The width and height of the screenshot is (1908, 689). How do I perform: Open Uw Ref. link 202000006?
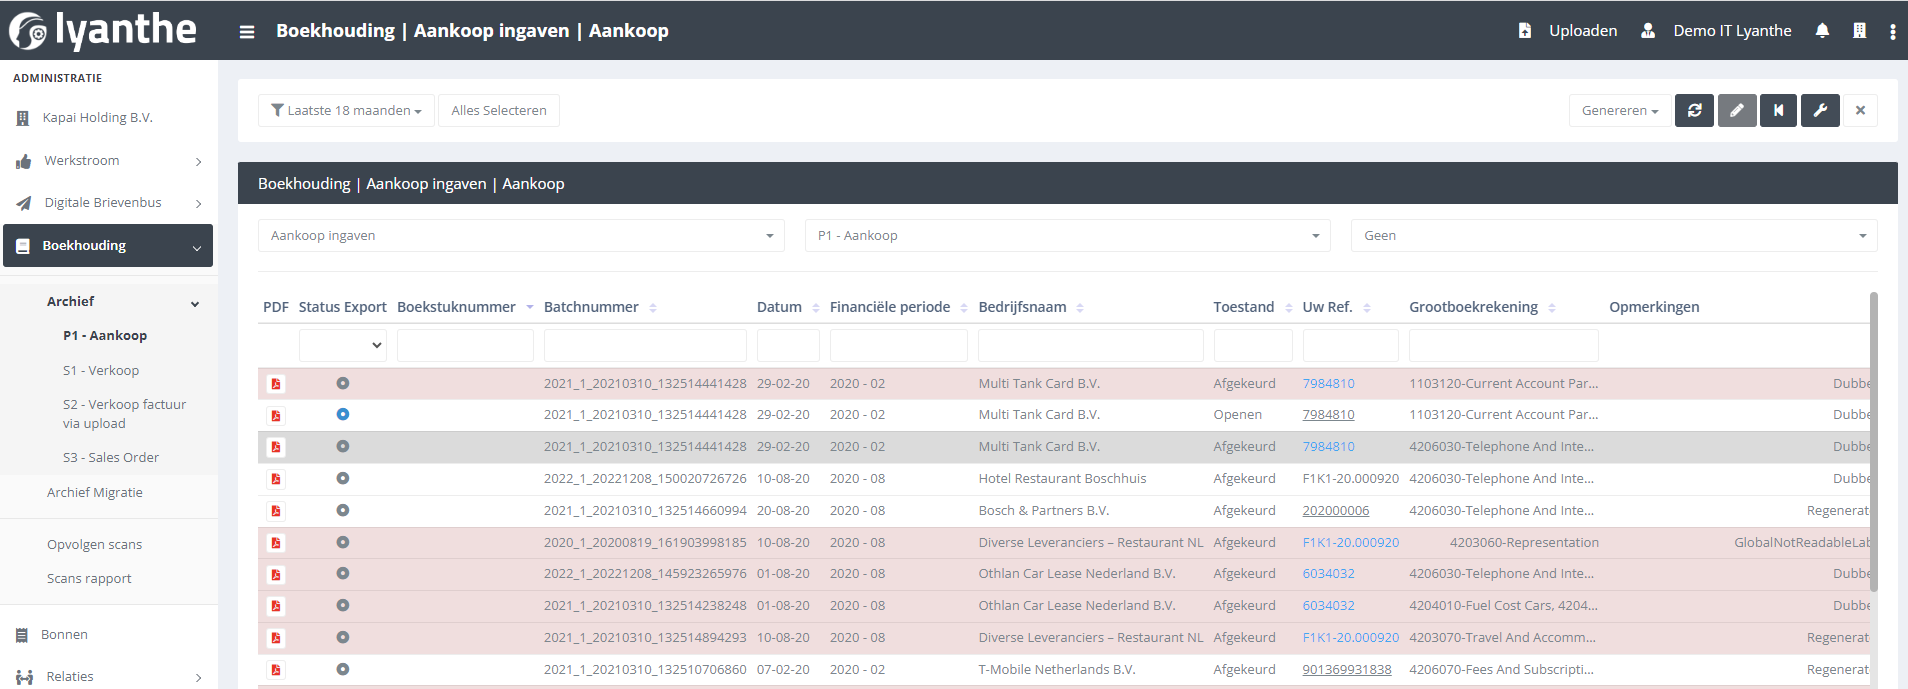(x=1335, y=511)
